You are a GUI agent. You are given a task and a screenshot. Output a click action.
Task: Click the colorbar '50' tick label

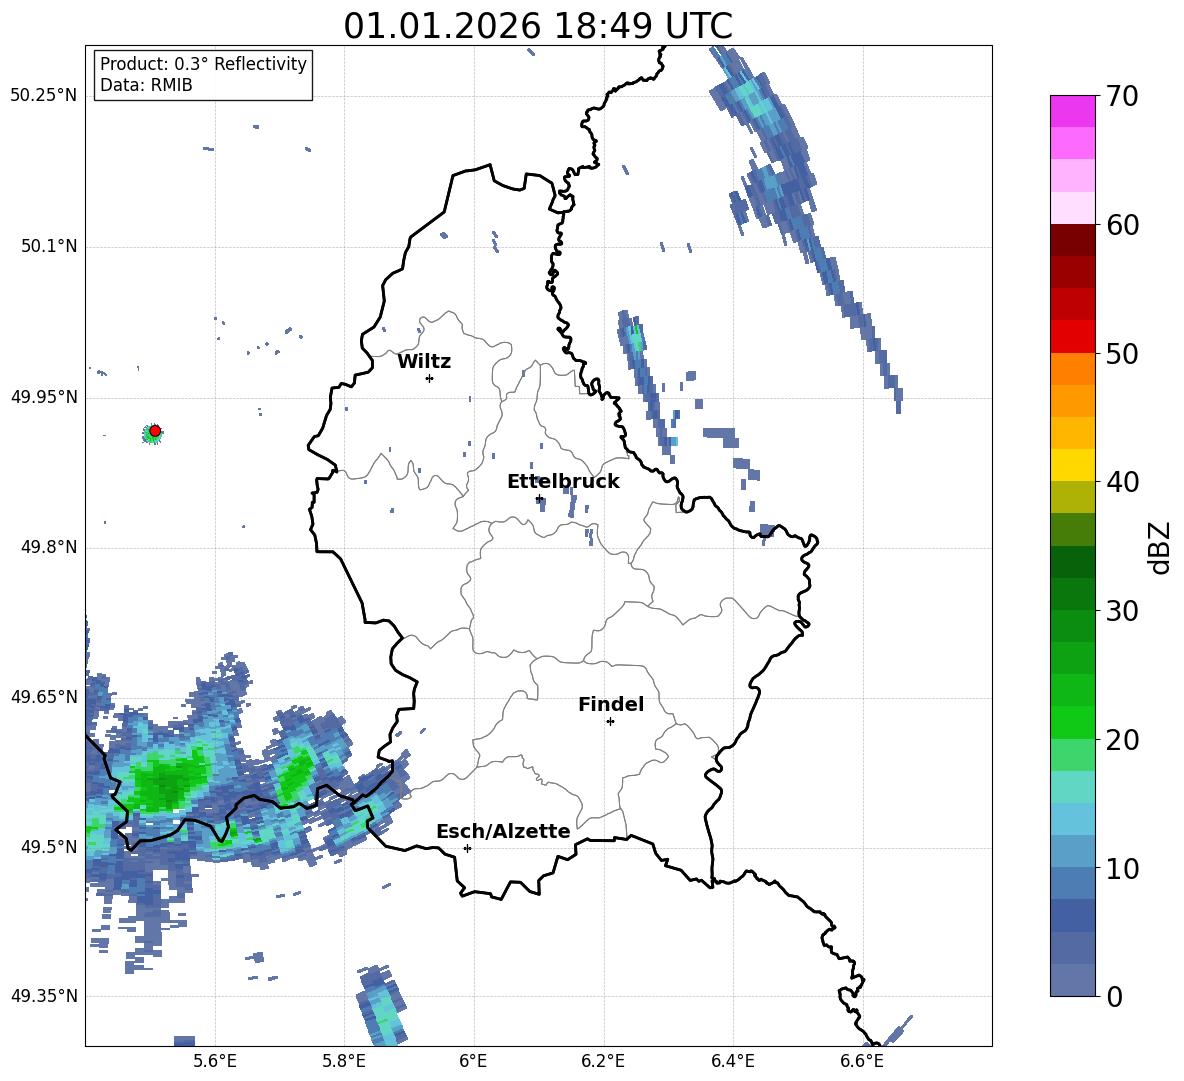coord(1122,353)
